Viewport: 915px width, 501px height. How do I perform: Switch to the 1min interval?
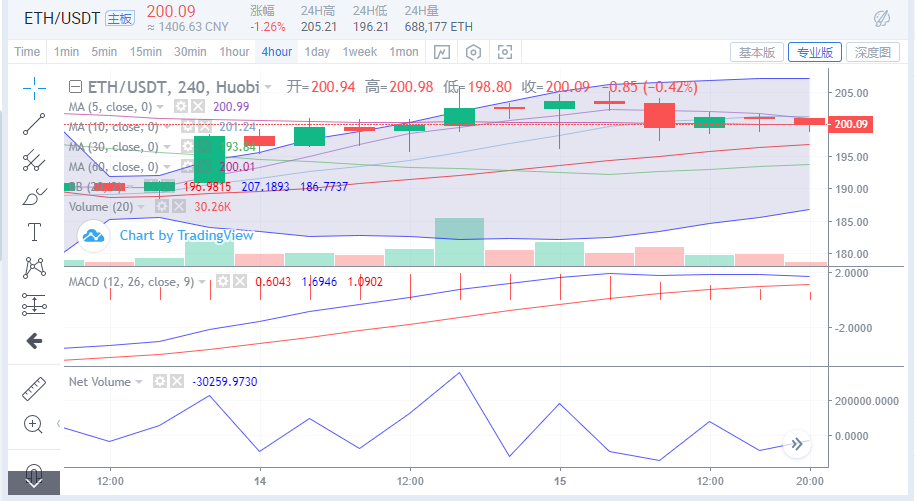click(67, 52)
